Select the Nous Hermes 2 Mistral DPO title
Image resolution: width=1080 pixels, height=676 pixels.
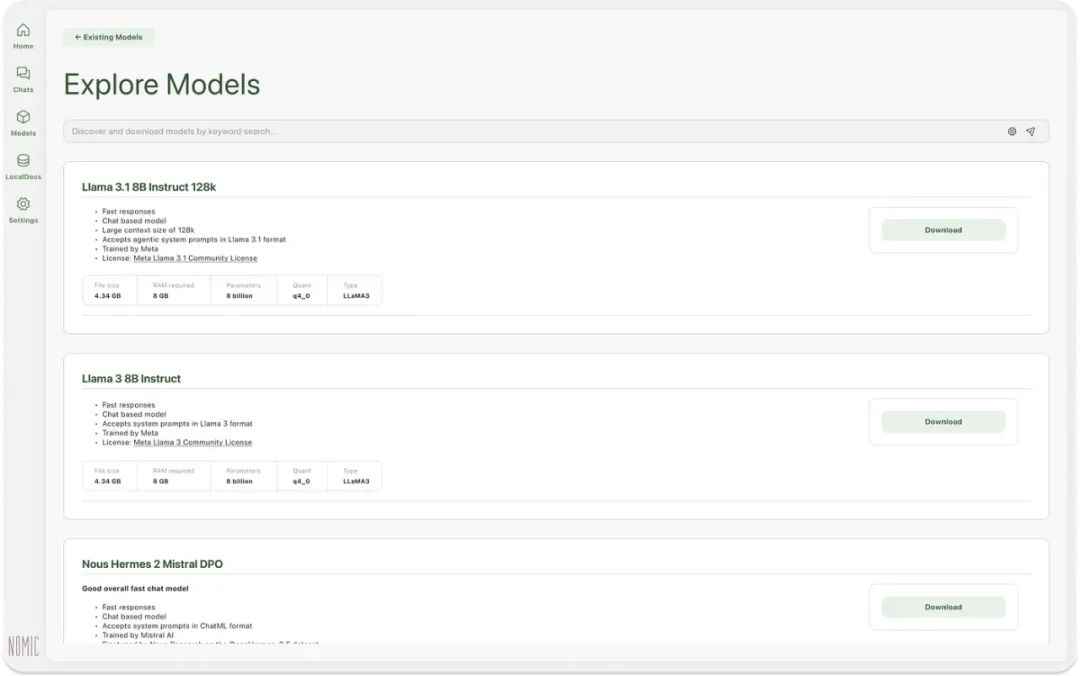[152, 564]
